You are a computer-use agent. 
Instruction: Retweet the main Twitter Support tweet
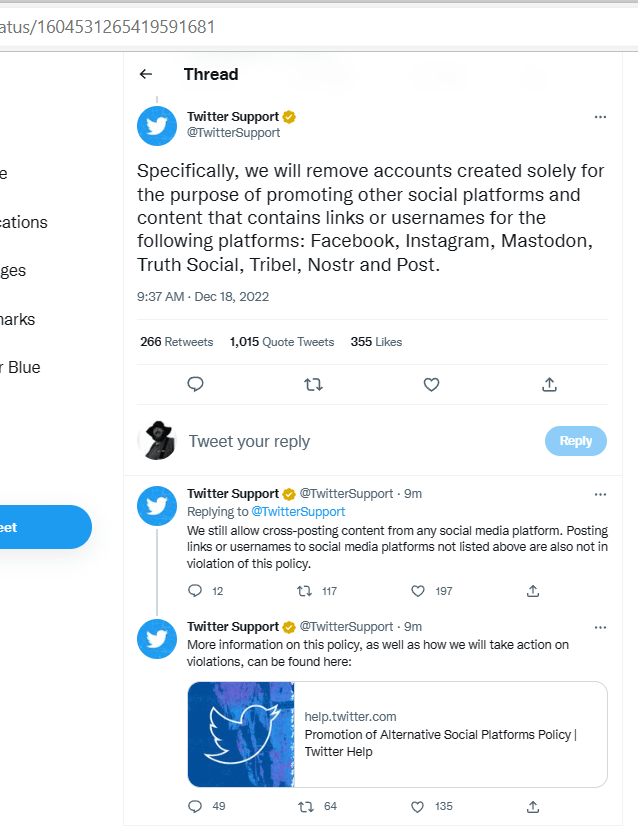pos(313,384)
